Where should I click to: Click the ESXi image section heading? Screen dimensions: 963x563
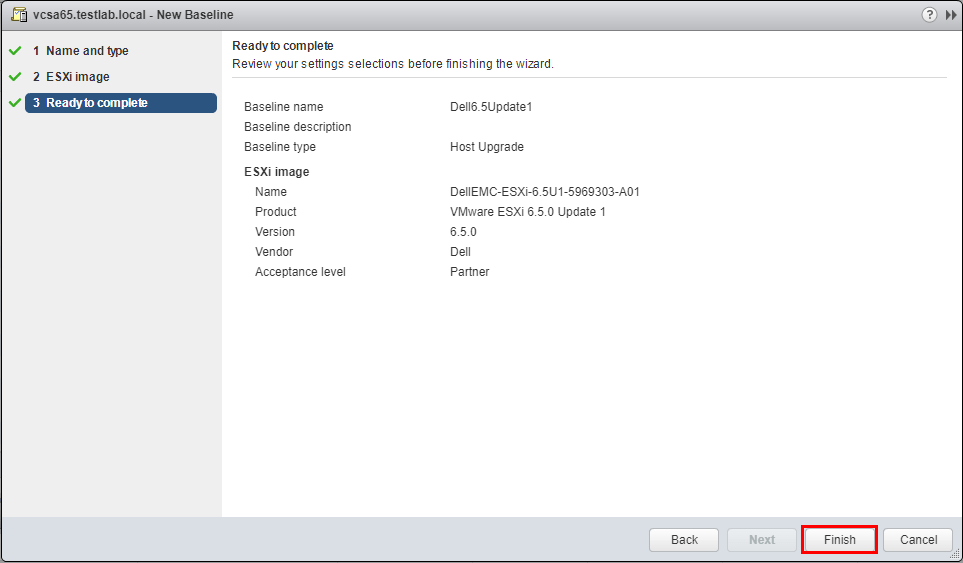276,172
